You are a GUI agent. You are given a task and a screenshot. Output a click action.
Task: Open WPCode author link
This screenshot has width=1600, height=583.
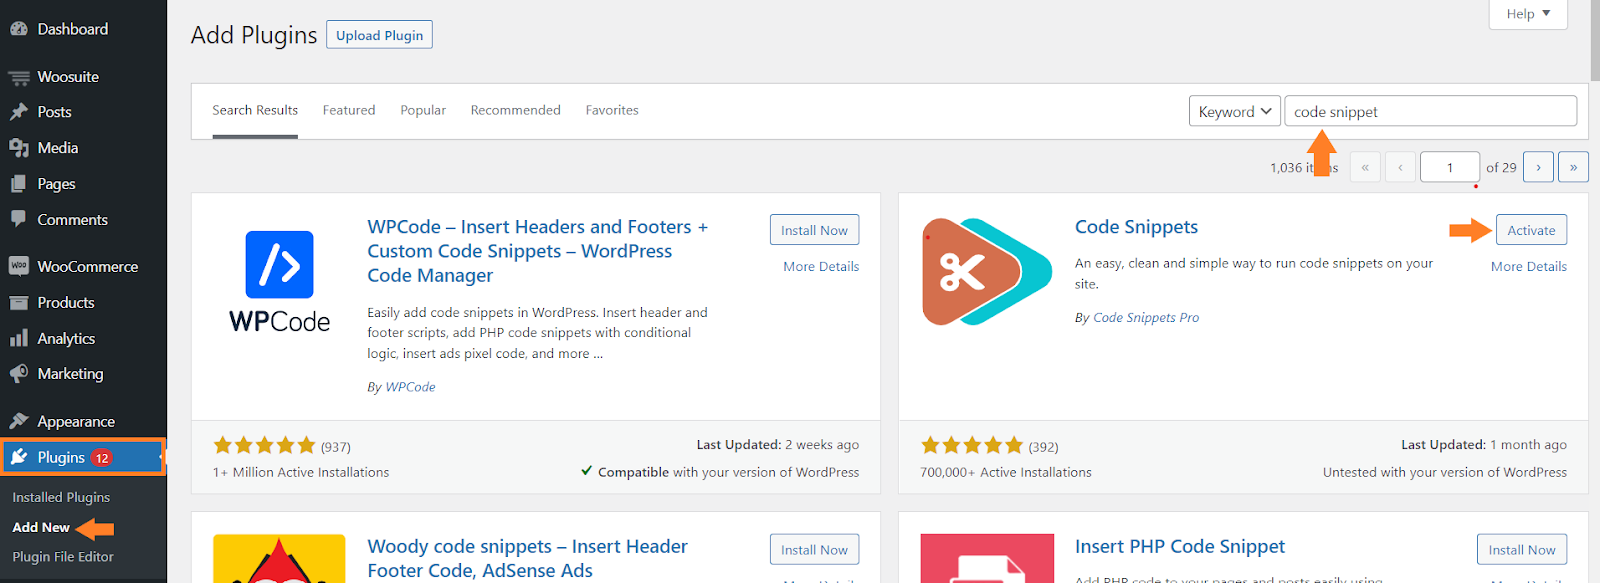[x=410, y=387]
